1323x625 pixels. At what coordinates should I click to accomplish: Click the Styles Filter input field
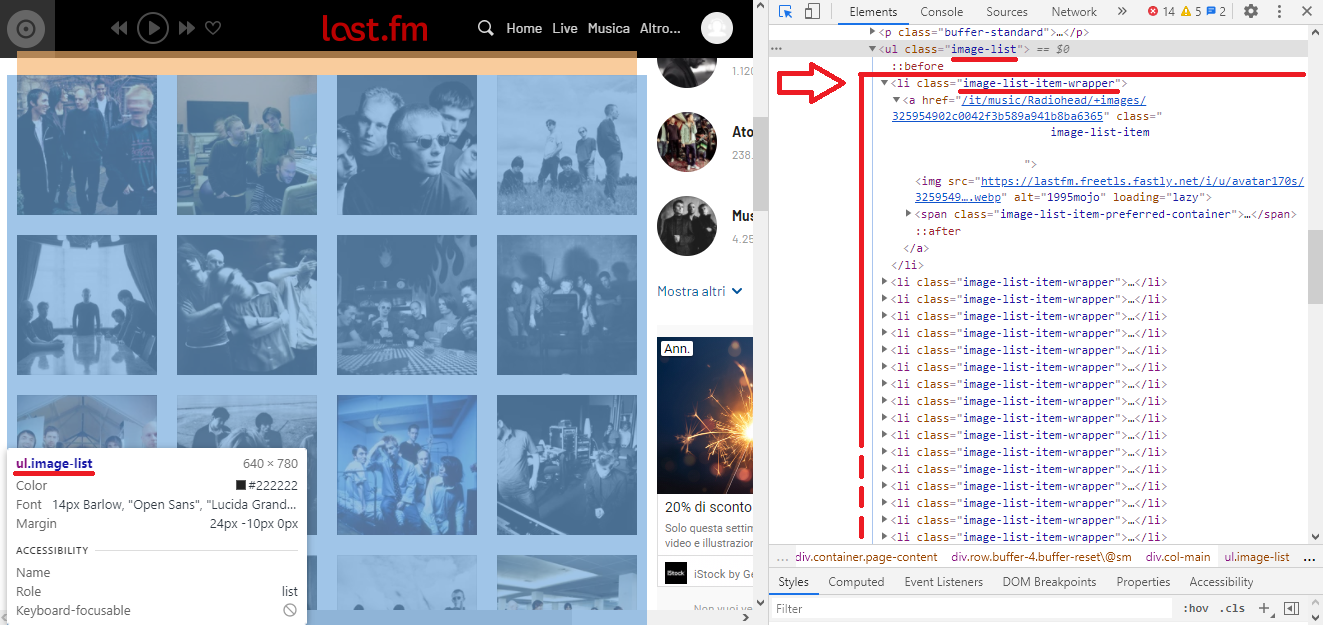click(x=972, y=608)
